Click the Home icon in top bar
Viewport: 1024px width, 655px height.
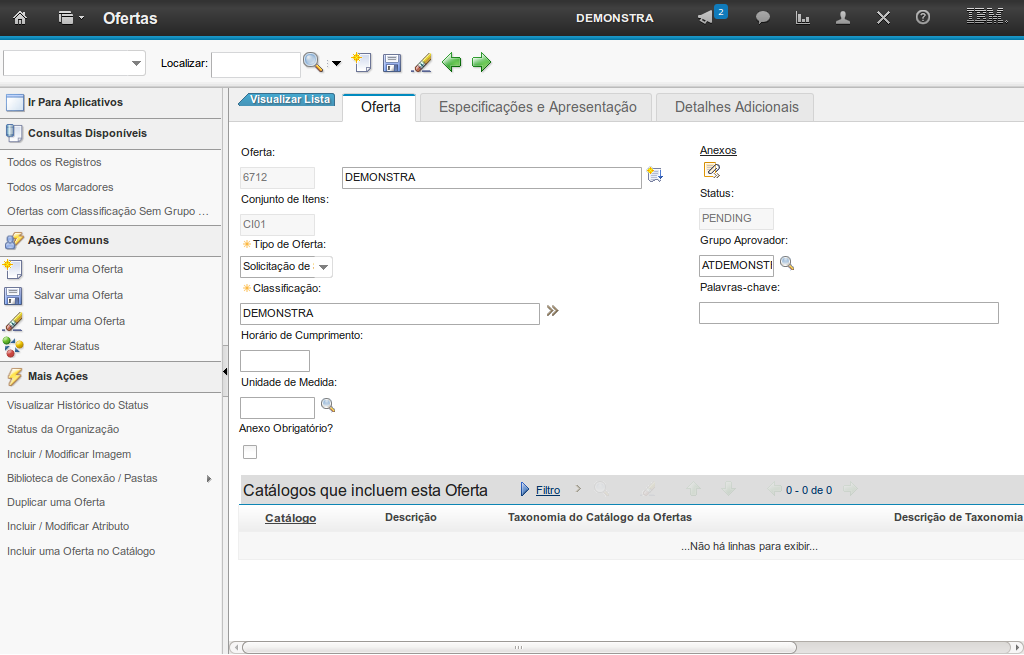[x=20, y=18]
